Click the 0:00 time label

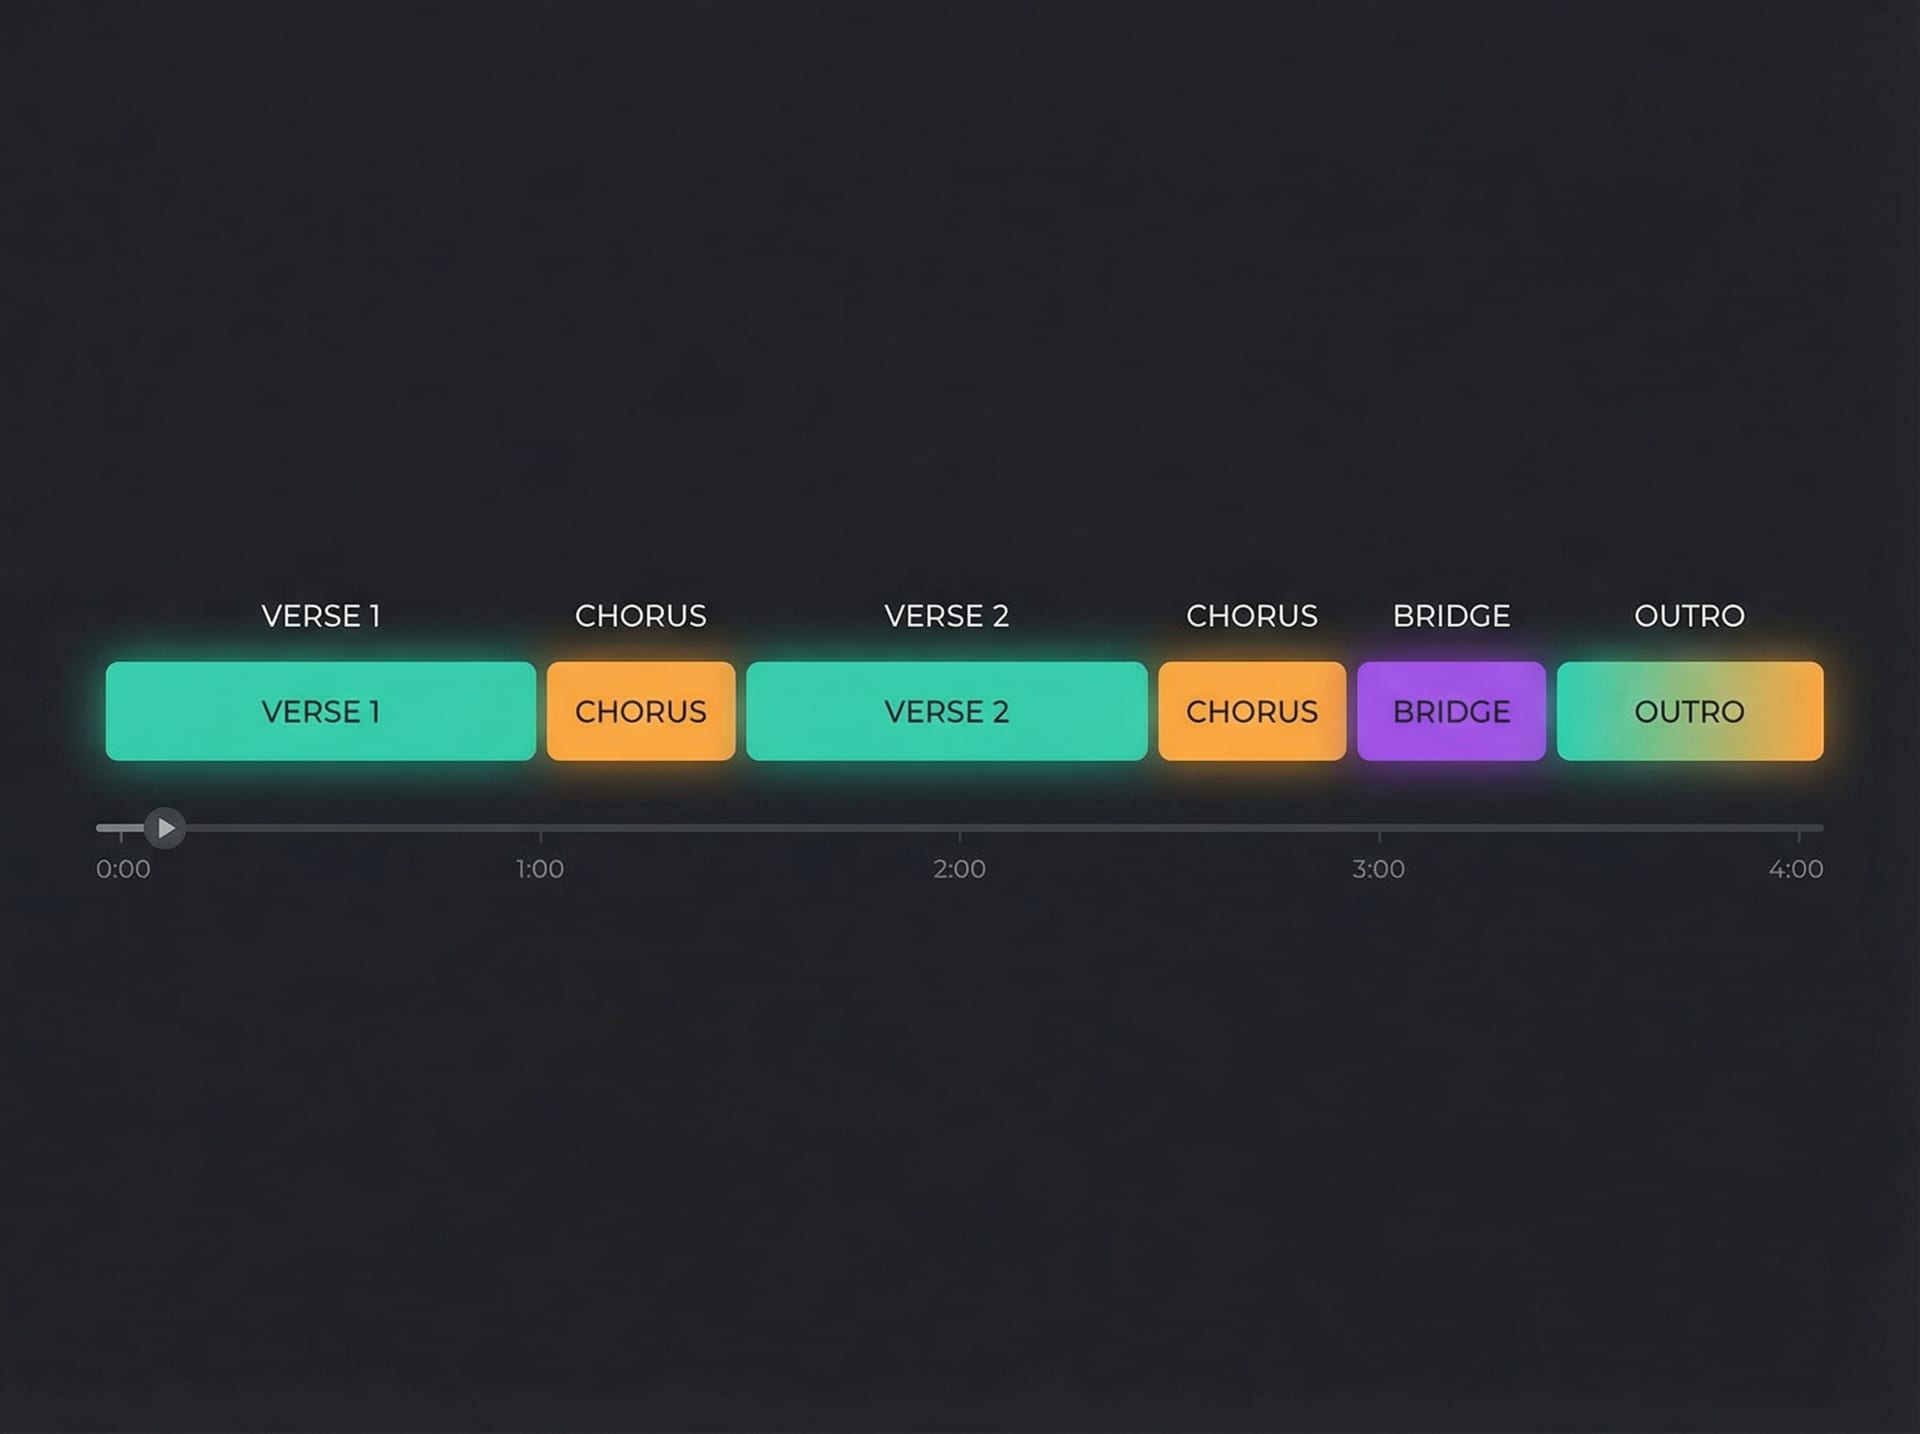coord(123,869)
